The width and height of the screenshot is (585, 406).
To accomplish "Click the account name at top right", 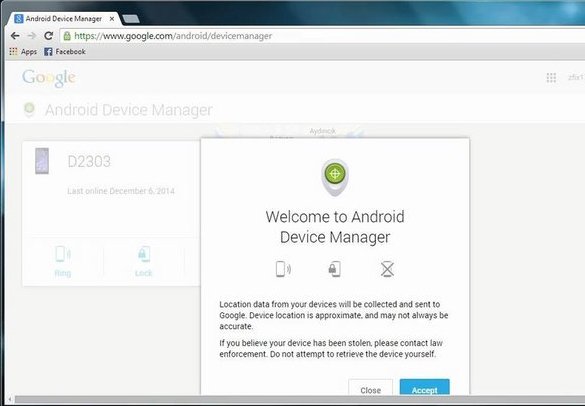I will click(x=576, y=77).
